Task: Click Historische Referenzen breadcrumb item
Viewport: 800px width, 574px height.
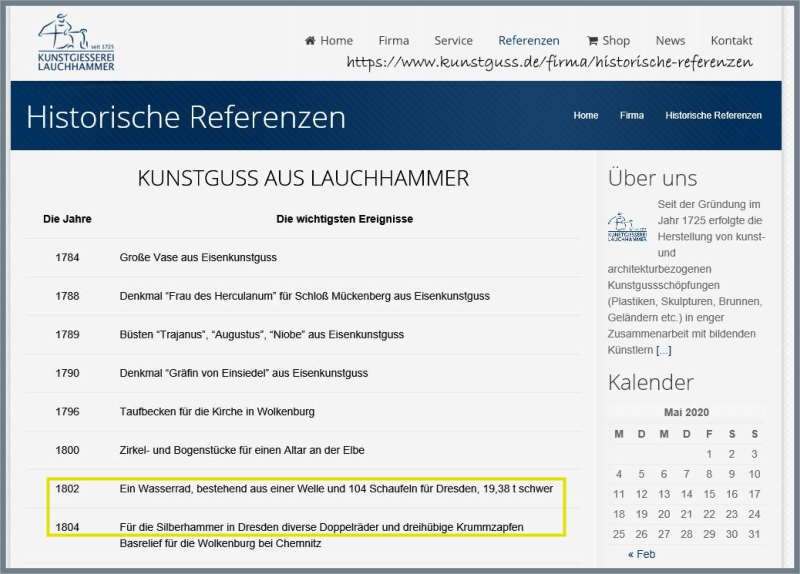Action: click(x=713, y=116)
